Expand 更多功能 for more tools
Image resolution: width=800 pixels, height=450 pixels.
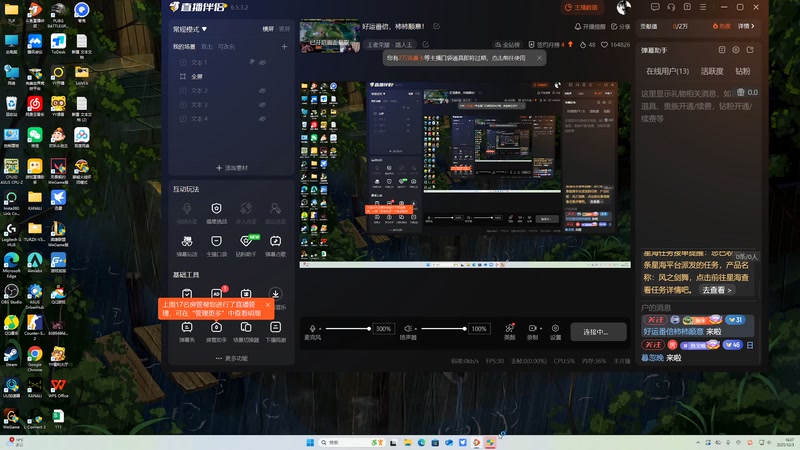(x=232, y=358)
